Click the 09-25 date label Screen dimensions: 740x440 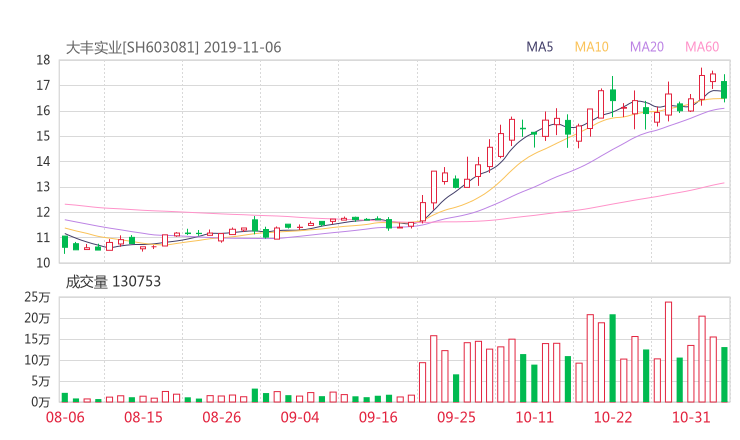[x=456, y=417]
